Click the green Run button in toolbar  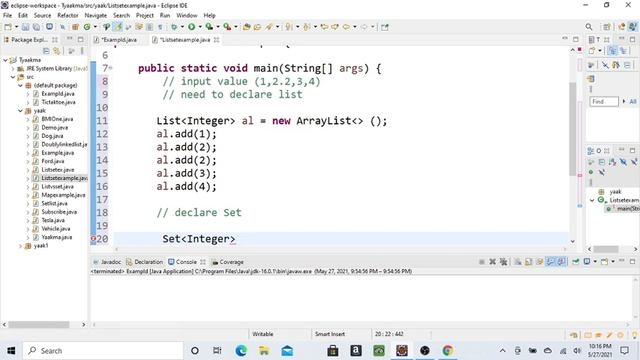click(x=191, y=27)
